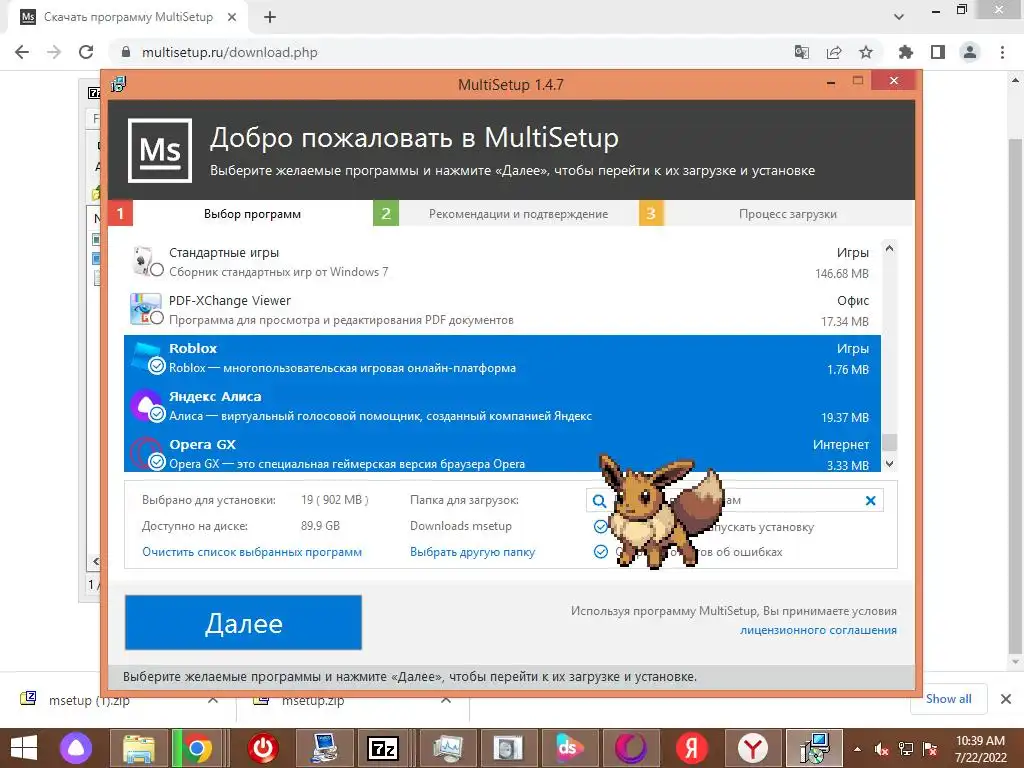Click Очистить список выбранных программ link

[252, 552]
